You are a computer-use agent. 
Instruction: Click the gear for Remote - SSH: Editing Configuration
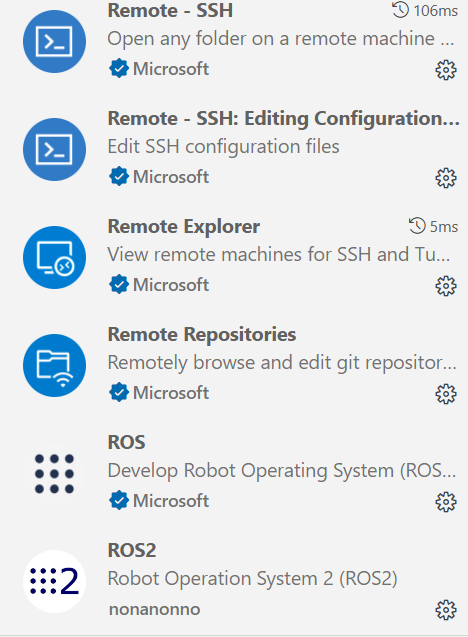point(446,178)
